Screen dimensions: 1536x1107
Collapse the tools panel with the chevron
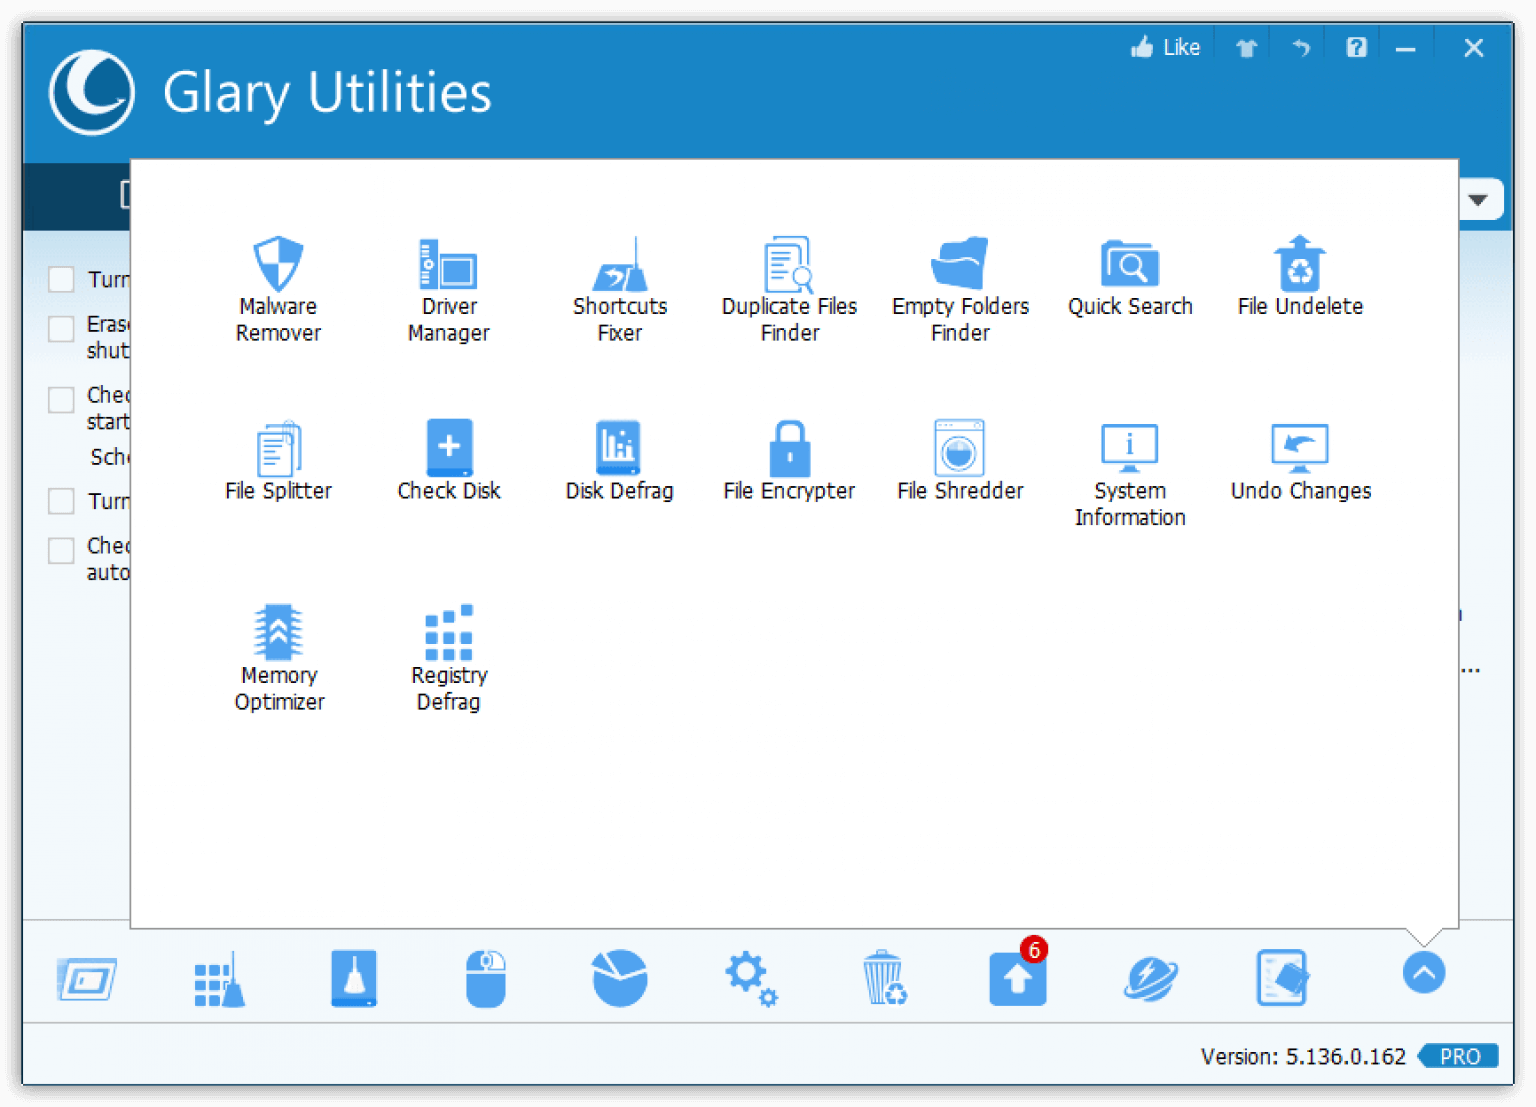point(1424,972)
